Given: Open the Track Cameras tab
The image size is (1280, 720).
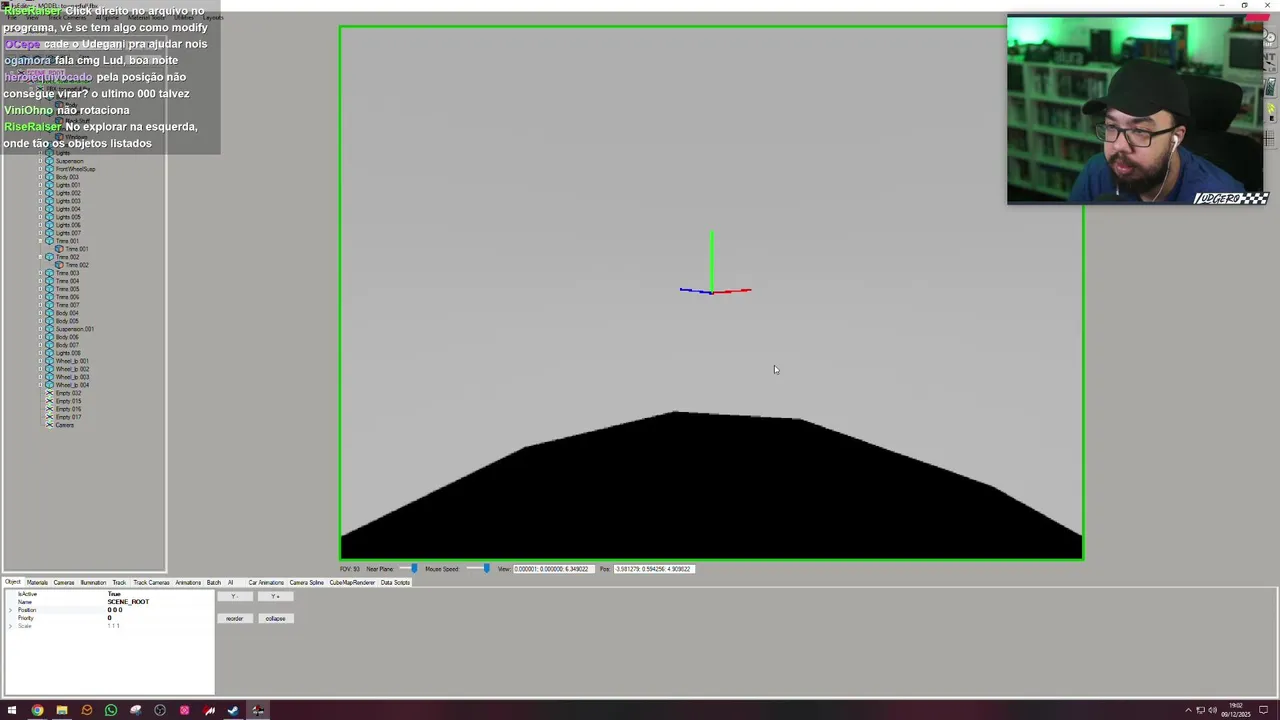Looking at the screenshot, I should [x=151, y=582].
